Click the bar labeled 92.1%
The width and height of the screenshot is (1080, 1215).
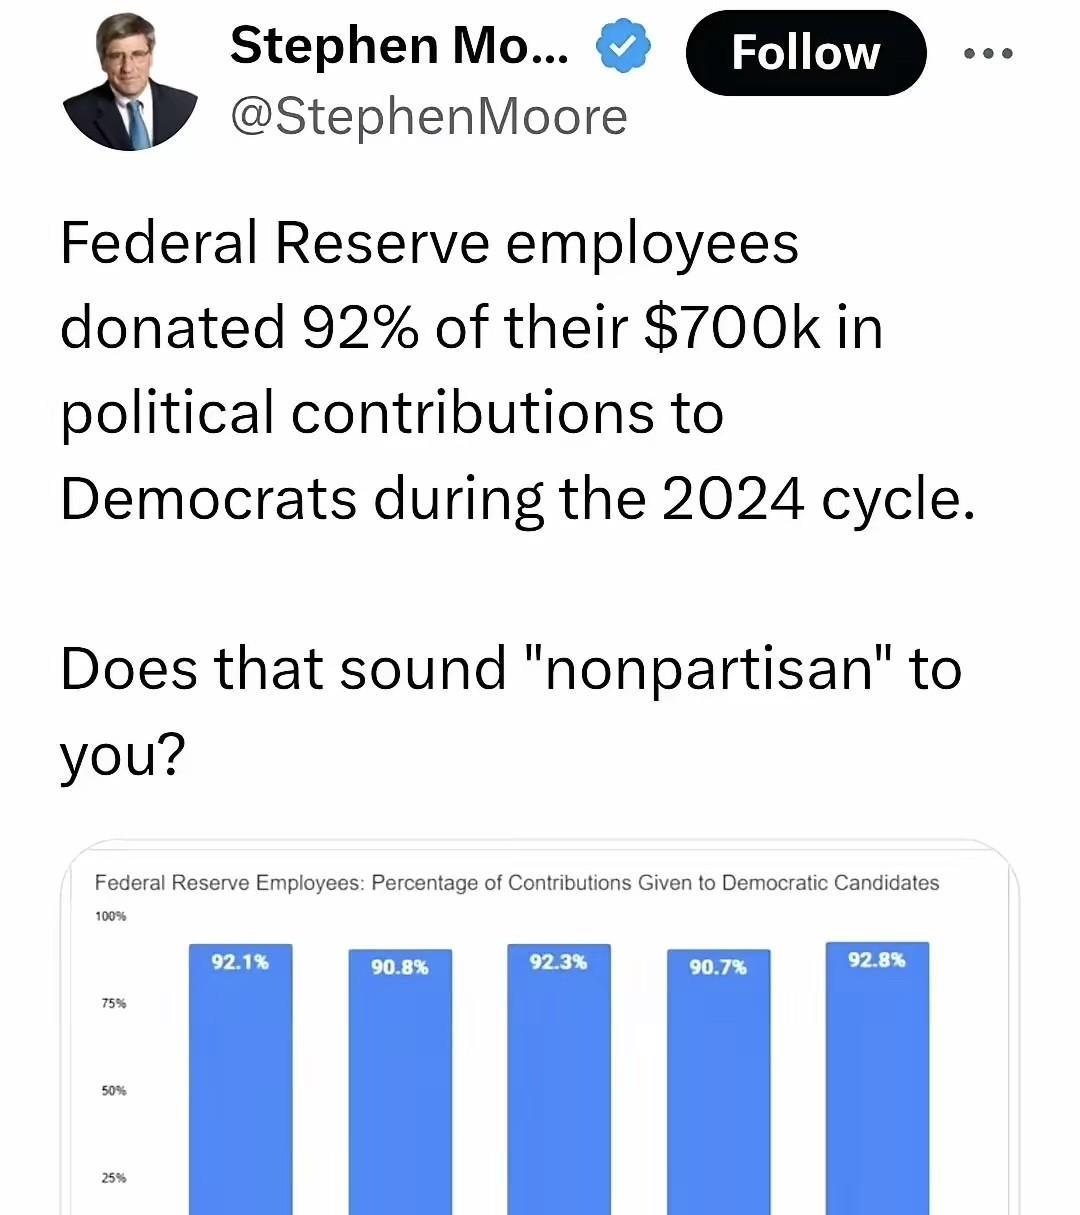240,1079
